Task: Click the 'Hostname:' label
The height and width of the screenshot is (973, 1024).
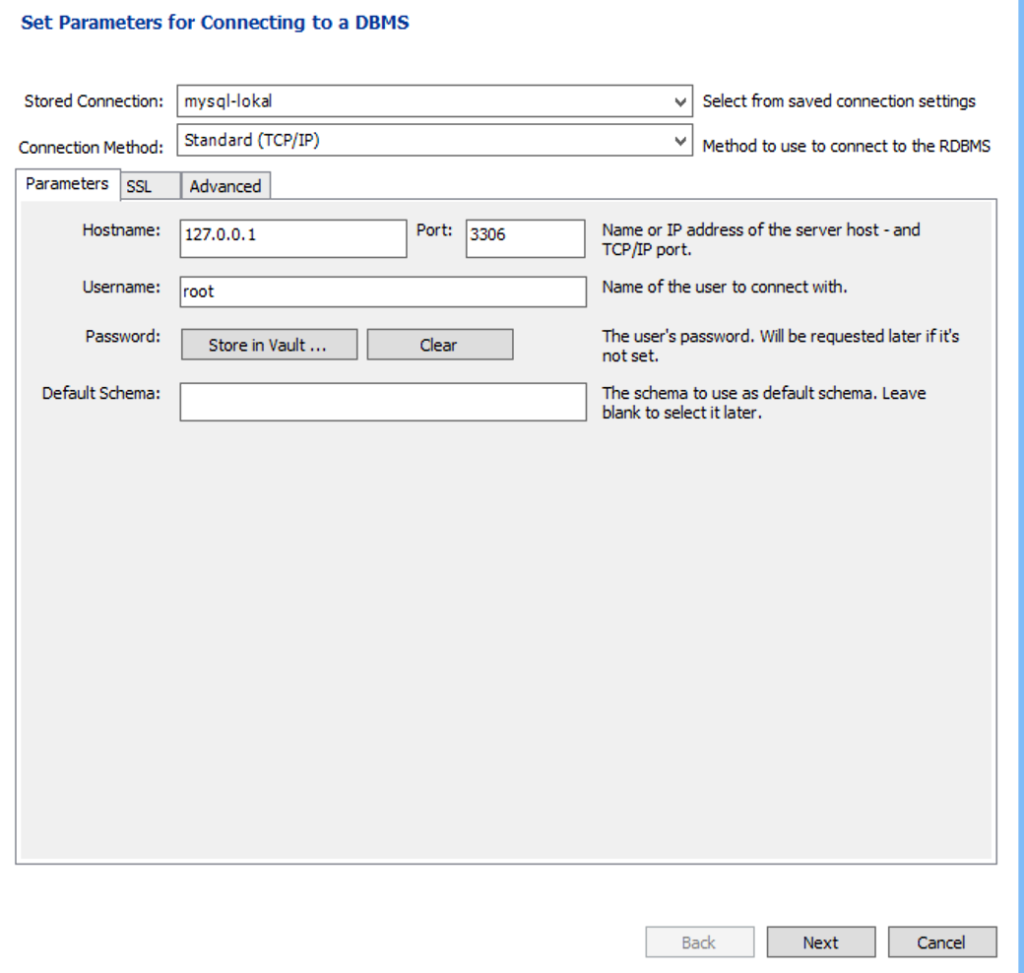Action: (x=121, y=230)
